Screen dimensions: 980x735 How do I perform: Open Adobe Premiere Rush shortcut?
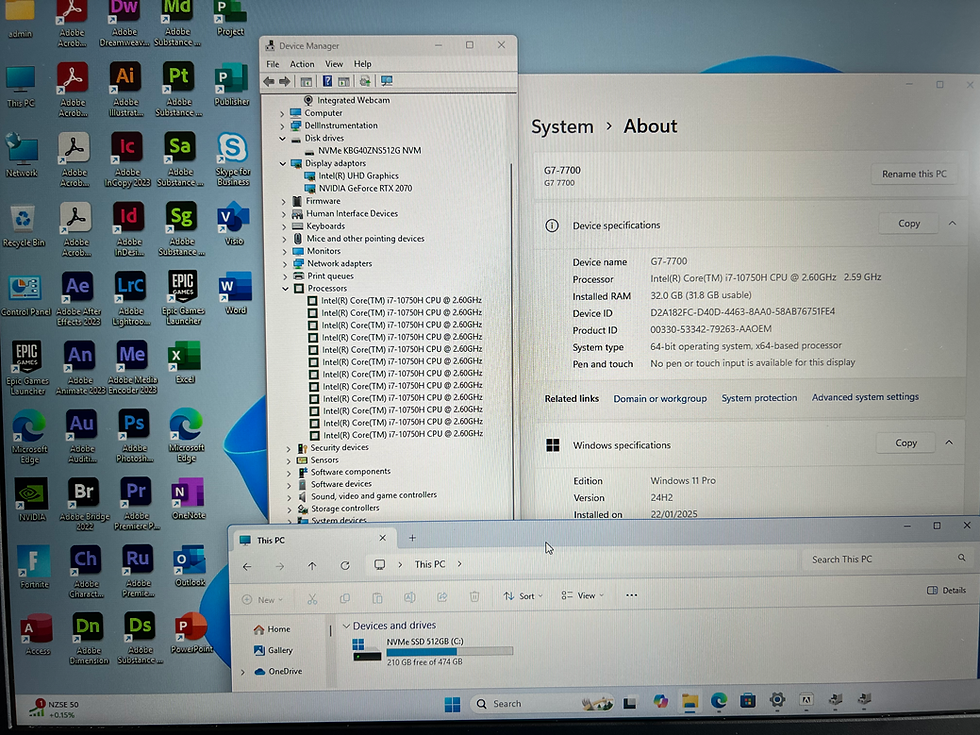138,571
